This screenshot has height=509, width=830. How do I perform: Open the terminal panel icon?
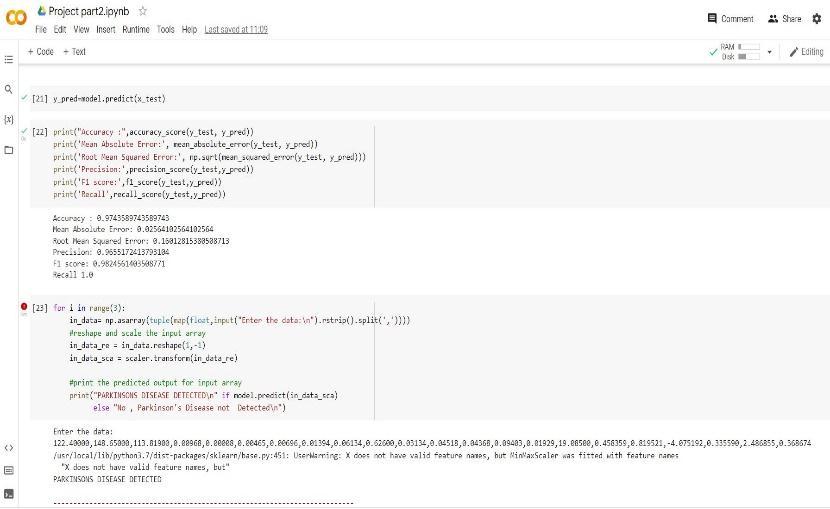tap(9, 493)
